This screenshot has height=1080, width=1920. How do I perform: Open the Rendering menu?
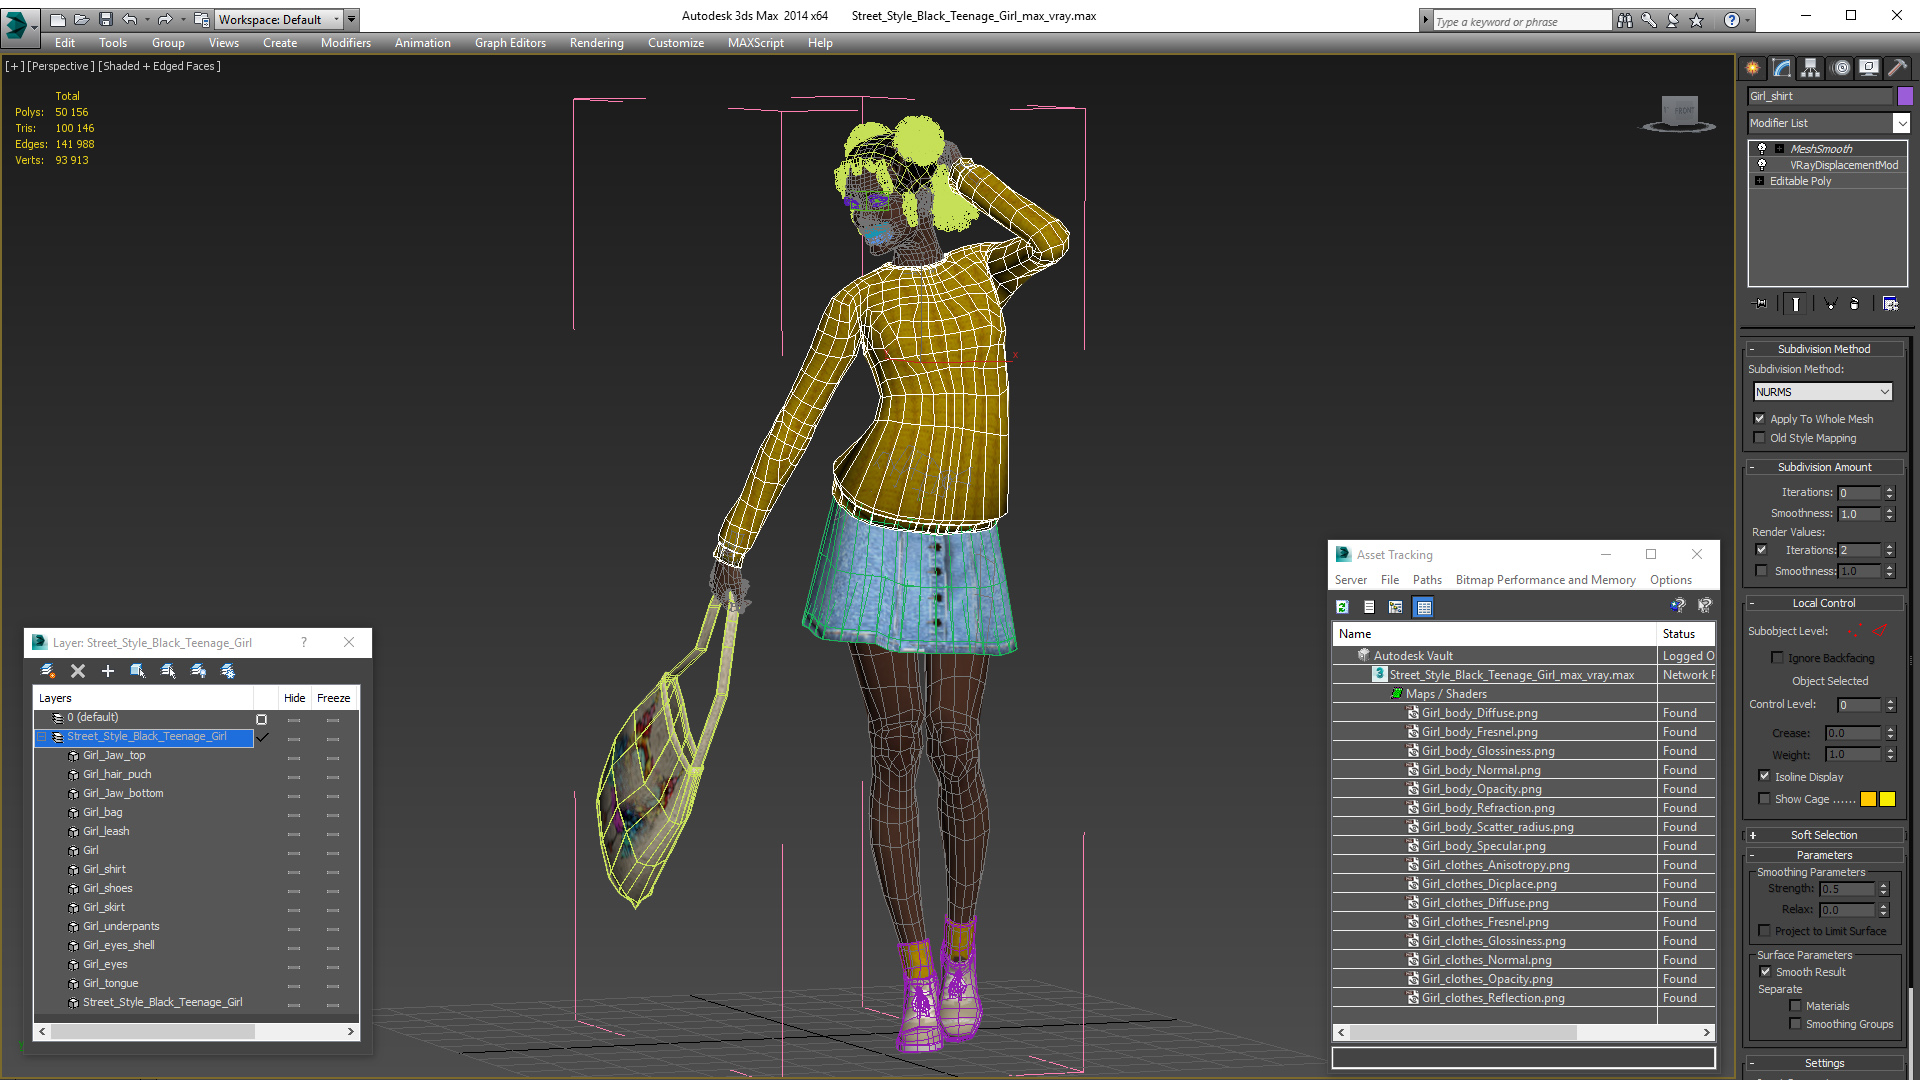(x=596, y=43)
